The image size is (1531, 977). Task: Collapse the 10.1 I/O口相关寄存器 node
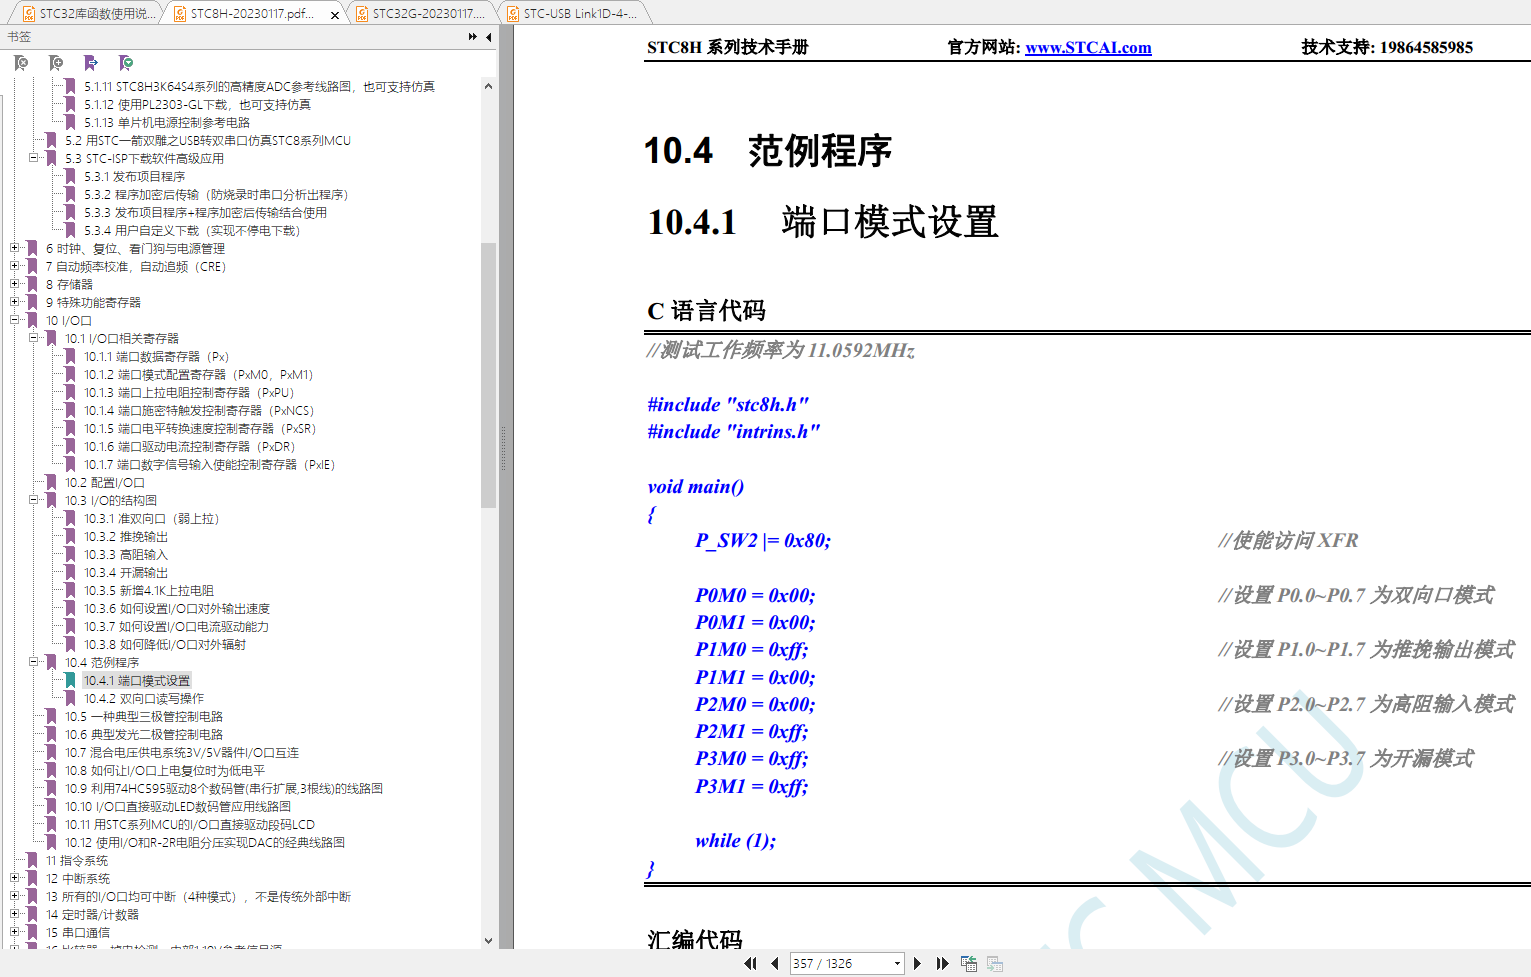(34, 338)
